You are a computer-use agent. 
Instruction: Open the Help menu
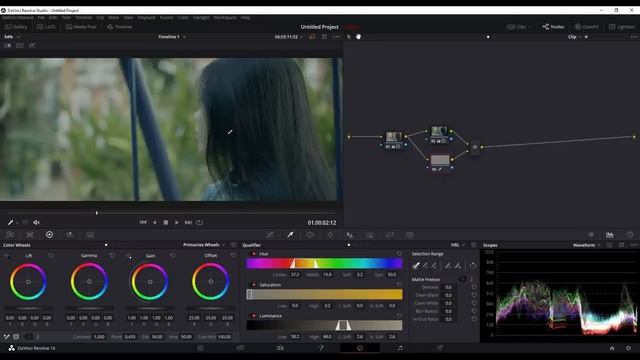point(245,18)
